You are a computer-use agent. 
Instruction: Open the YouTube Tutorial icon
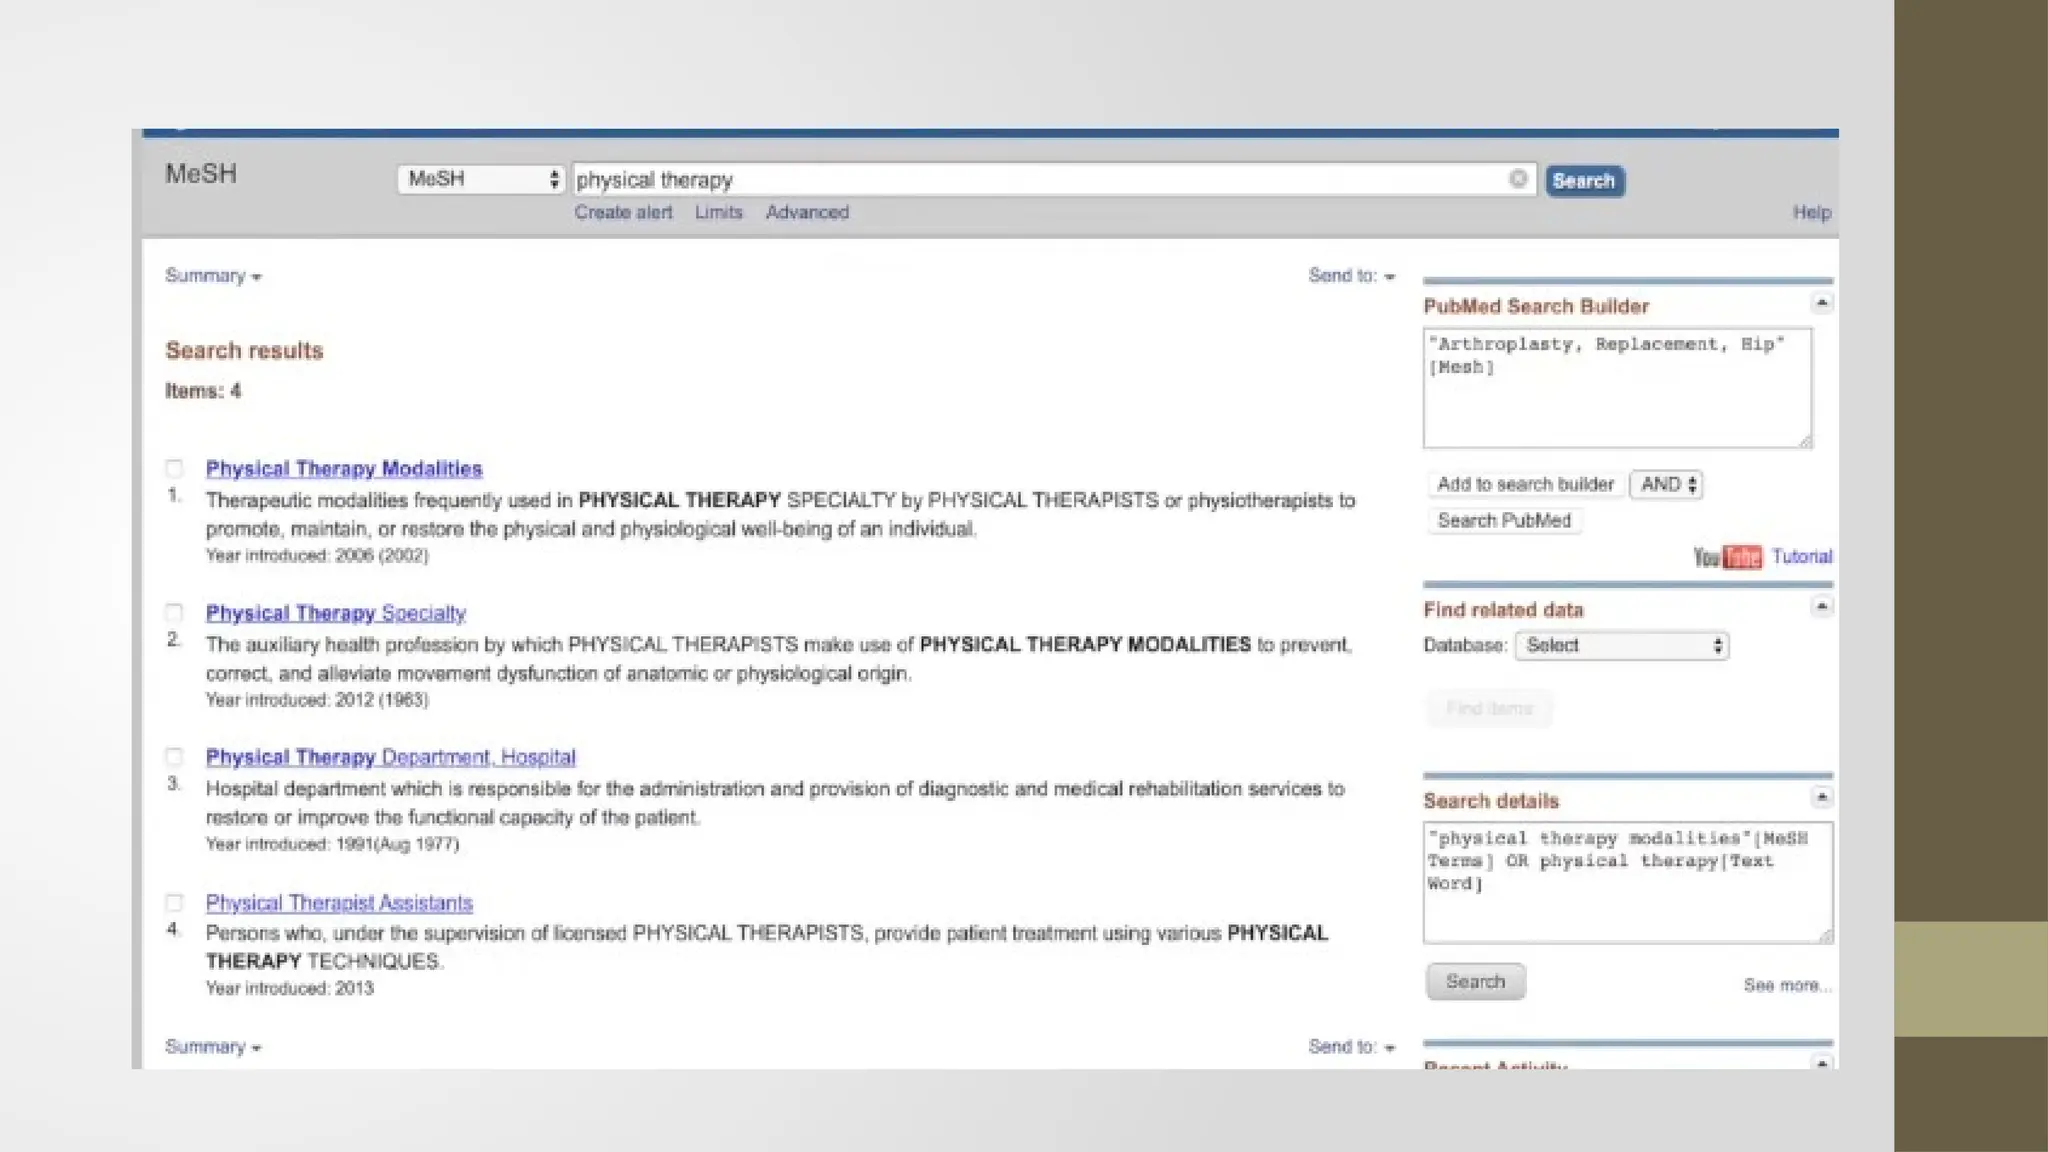(x=1727, y=557)
